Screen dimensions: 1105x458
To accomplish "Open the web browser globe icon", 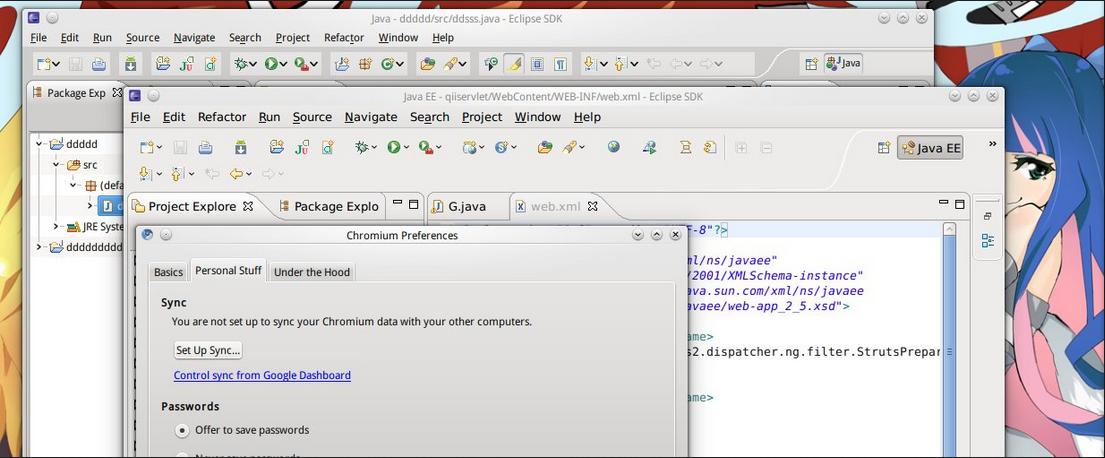I will click(614, 147).
